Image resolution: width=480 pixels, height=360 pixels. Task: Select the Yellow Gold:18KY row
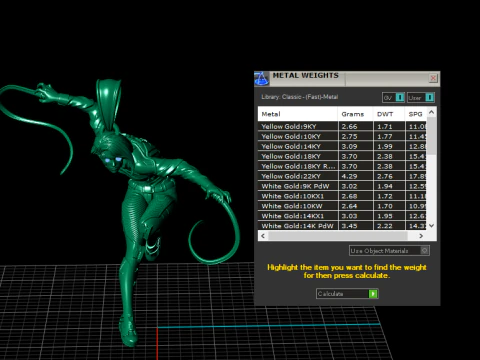point(342,156)
